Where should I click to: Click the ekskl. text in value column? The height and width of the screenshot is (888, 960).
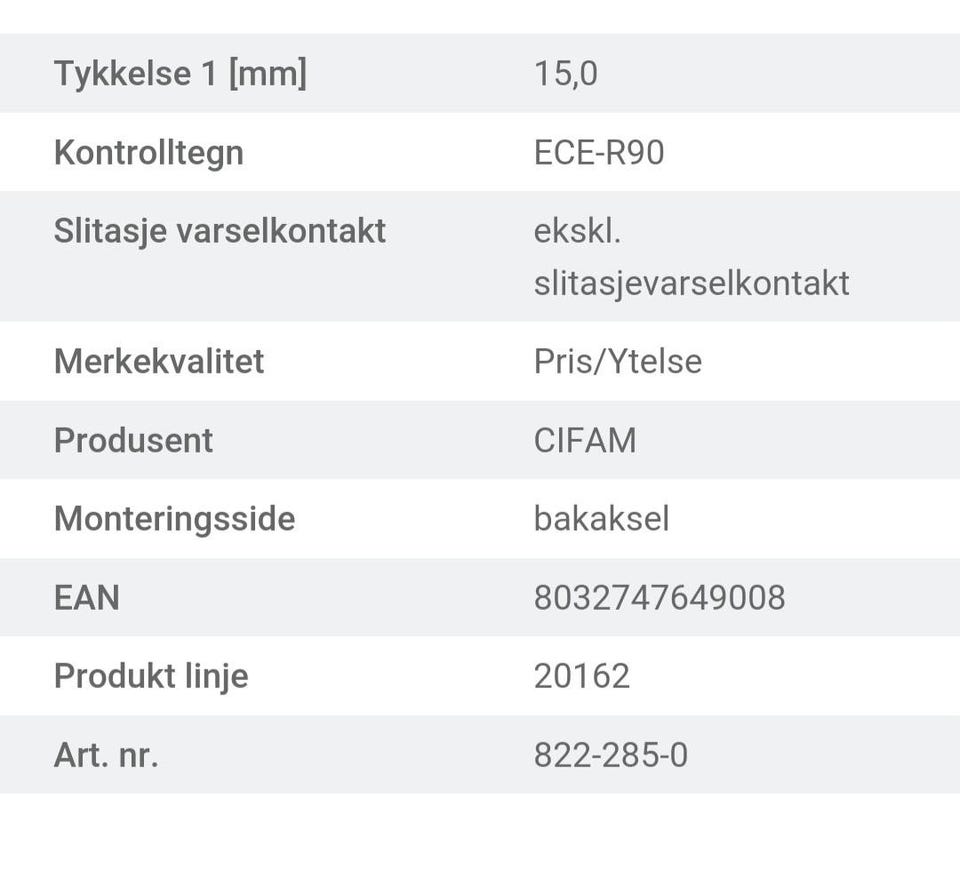[578, 231]
